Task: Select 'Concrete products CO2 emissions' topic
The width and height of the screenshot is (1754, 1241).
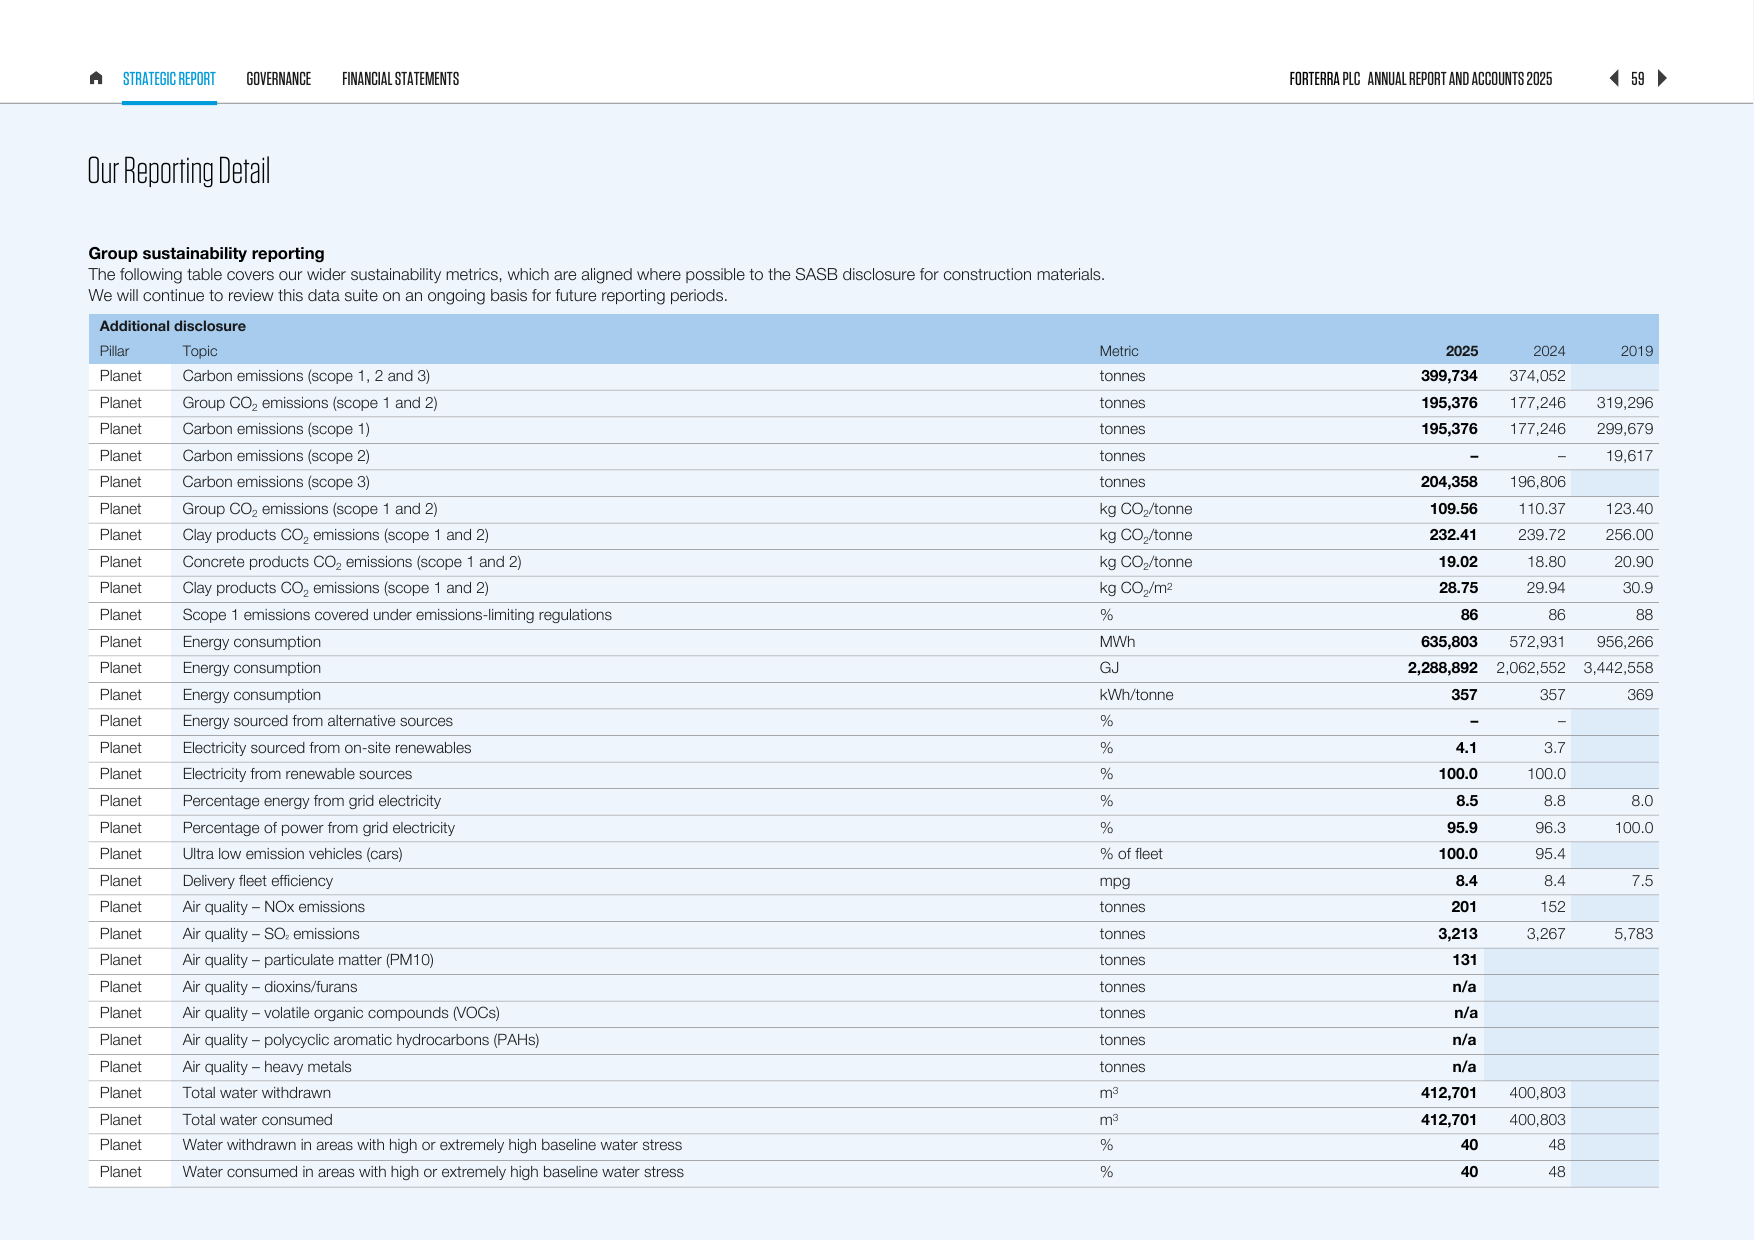Action: pos(352,562)
